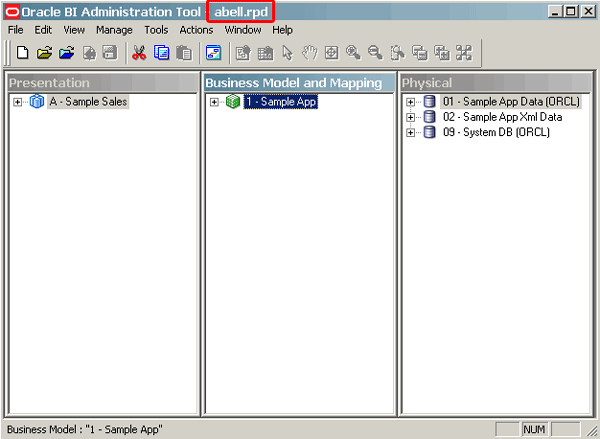Screen dimensions: 600x439
Task: Click the green business model icon
Action: (x=233, y=101)
